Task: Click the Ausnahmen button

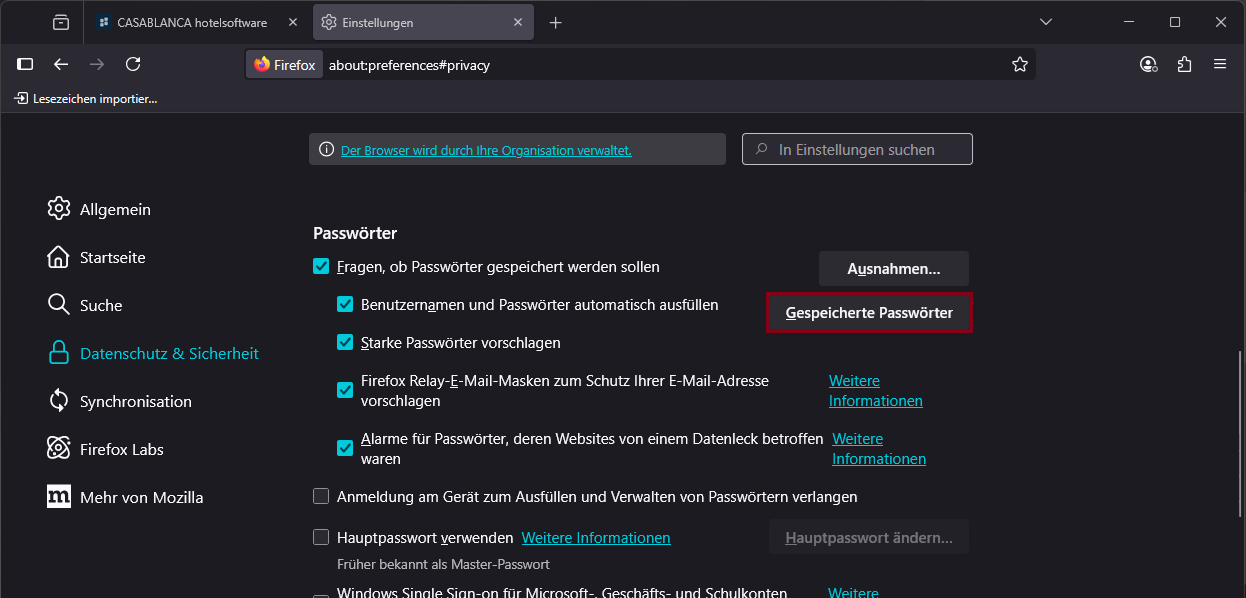Action: pyautogui.click(x=893, y=269)
